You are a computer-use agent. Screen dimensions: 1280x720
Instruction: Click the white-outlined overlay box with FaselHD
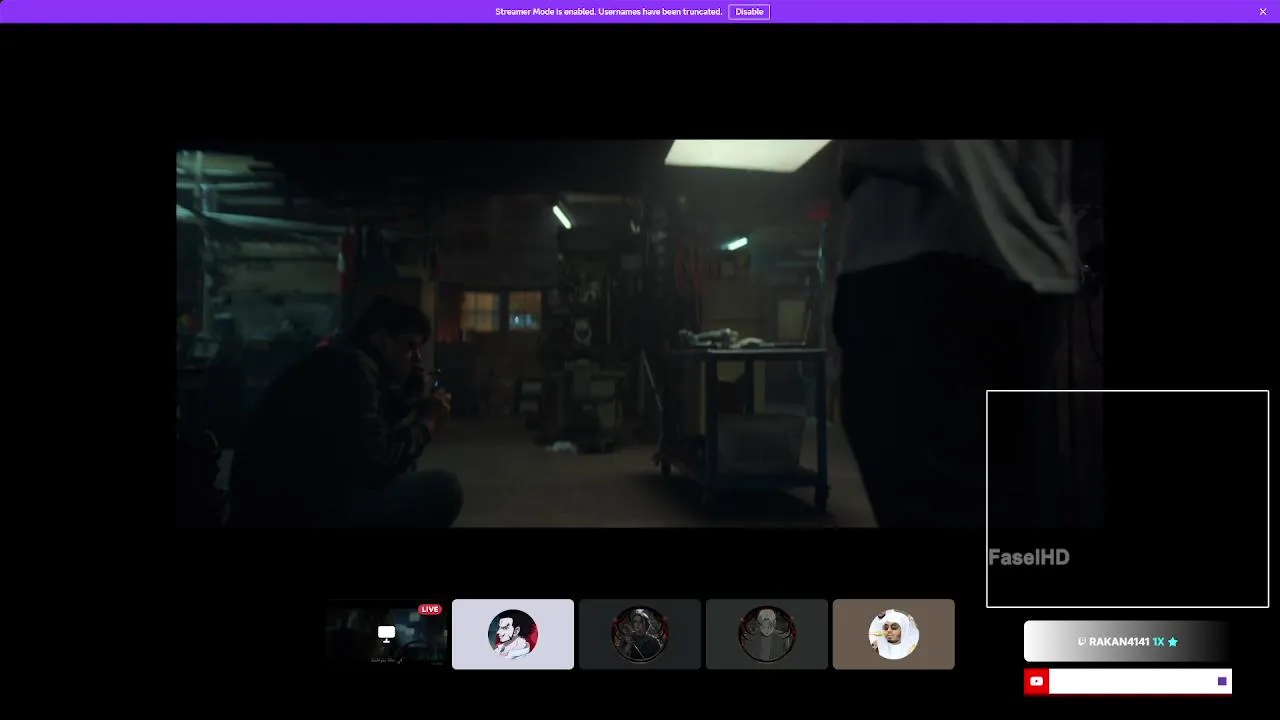[1127, 499]
